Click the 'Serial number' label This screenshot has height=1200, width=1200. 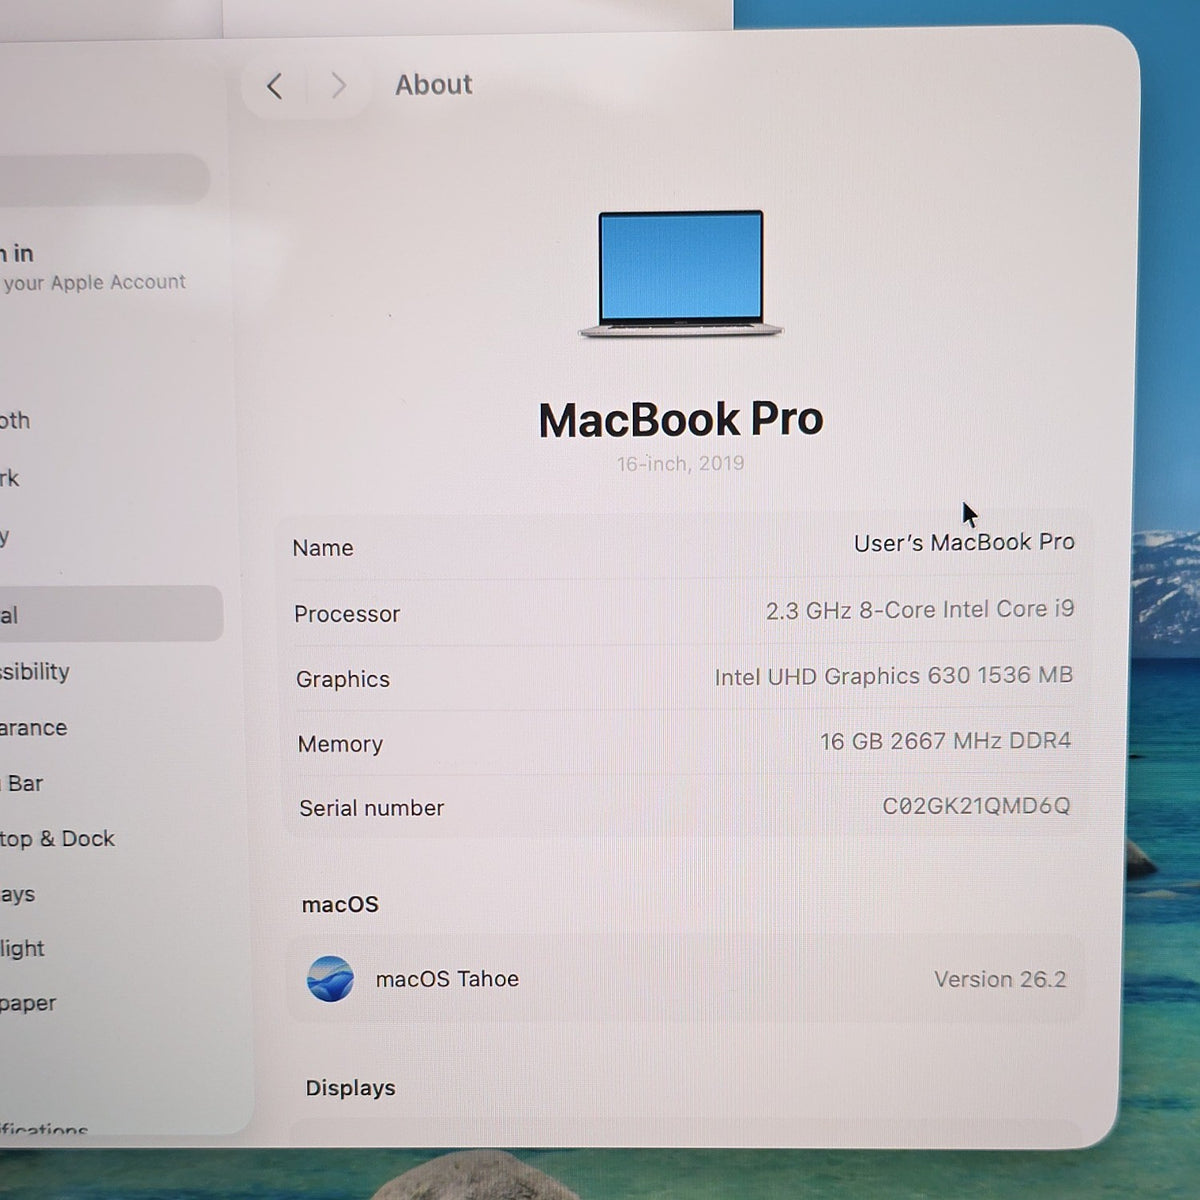point(371,808)
